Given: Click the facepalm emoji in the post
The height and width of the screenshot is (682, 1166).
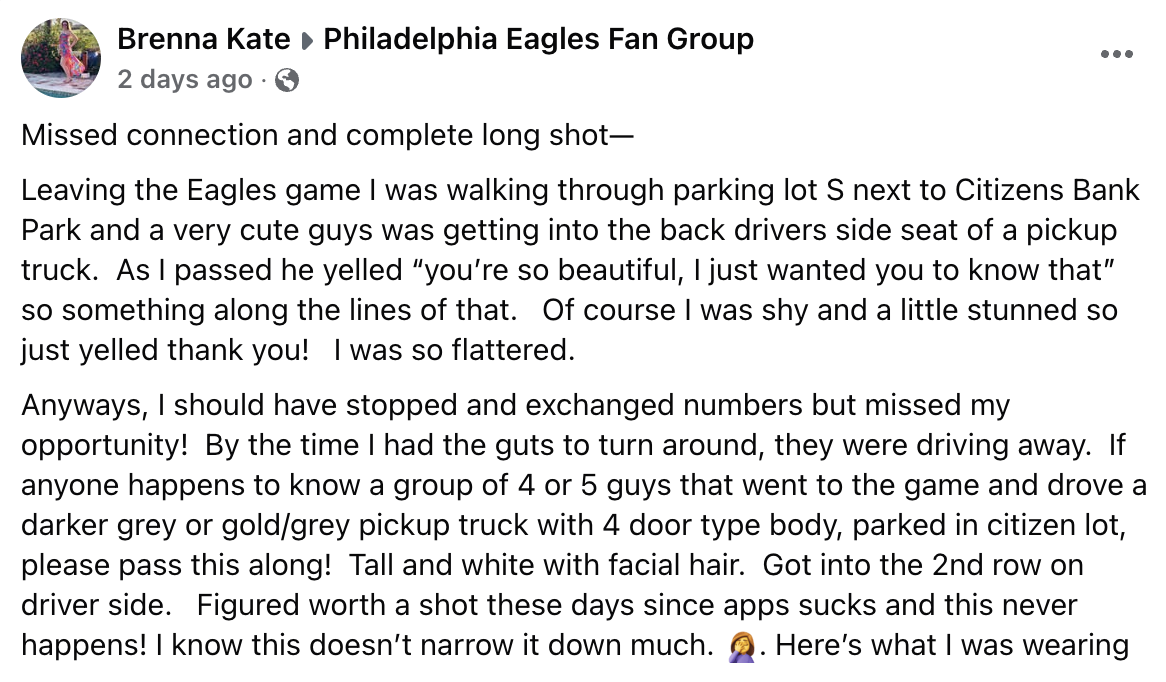Looking at the screenshot, I should (738, 647).
